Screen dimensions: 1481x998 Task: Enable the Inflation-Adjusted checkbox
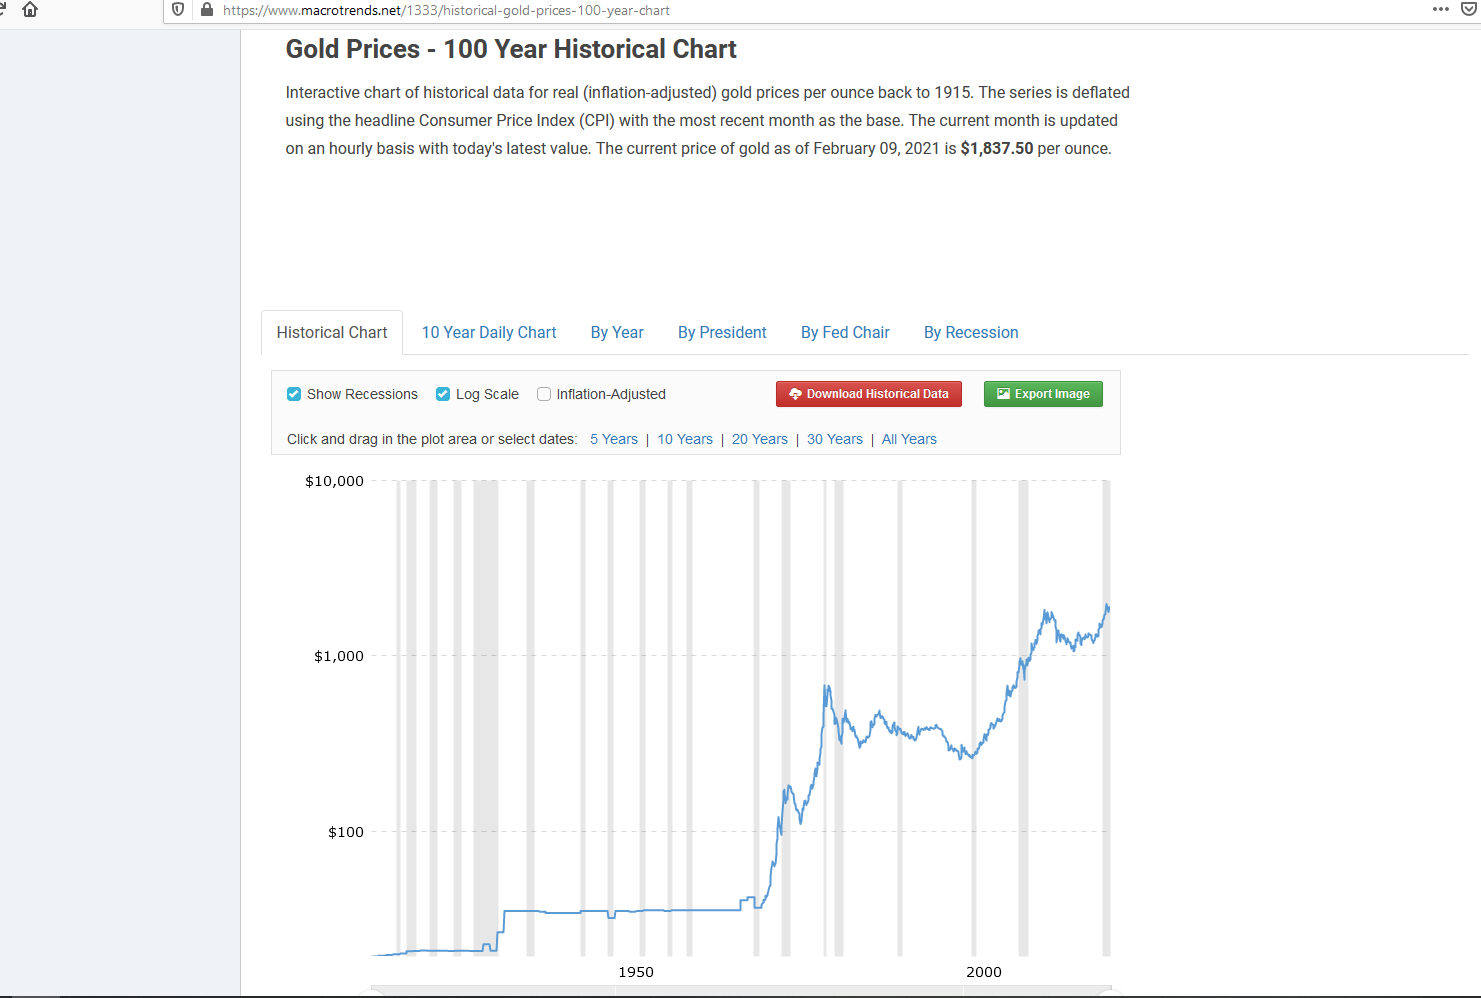click(544, 394)
